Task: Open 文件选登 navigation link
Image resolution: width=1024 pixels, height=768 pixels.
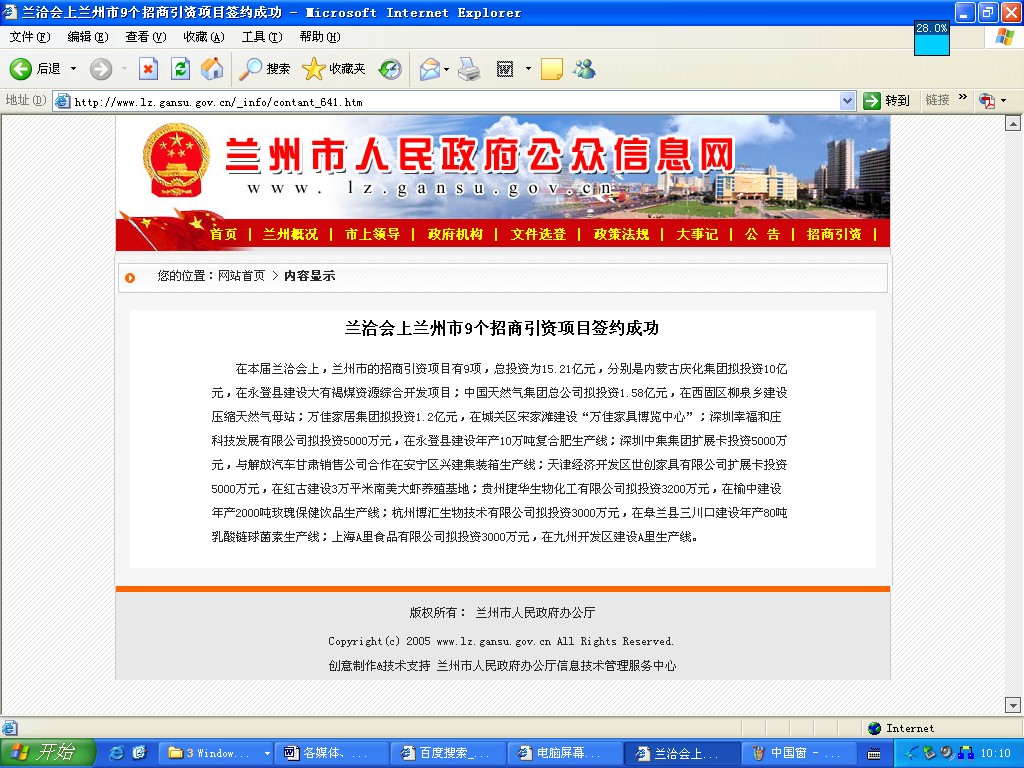Action: (538, 234)
